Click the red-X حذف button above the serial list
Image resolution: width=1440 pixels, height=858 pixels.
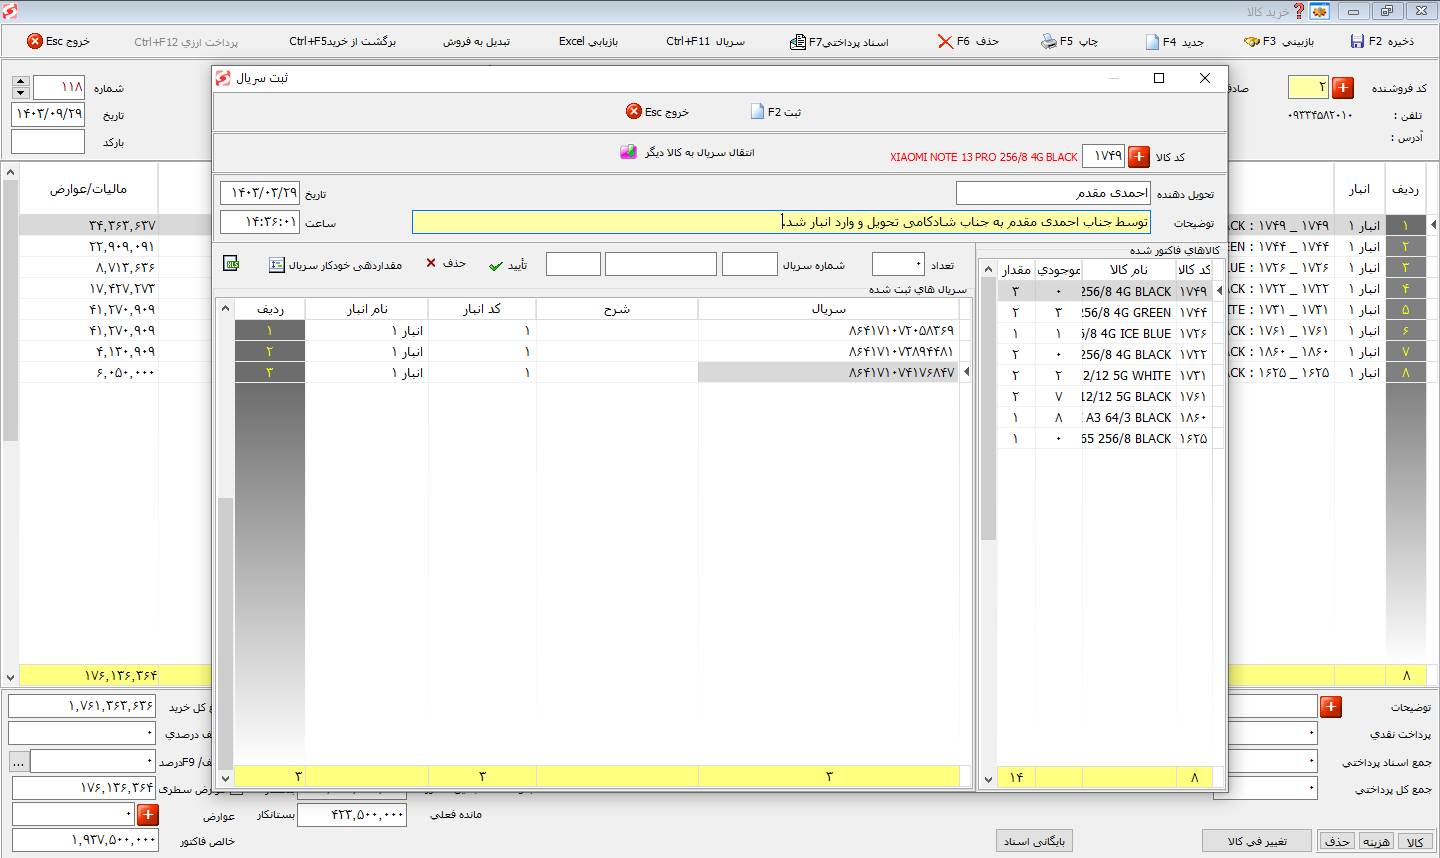coord(446,263)
